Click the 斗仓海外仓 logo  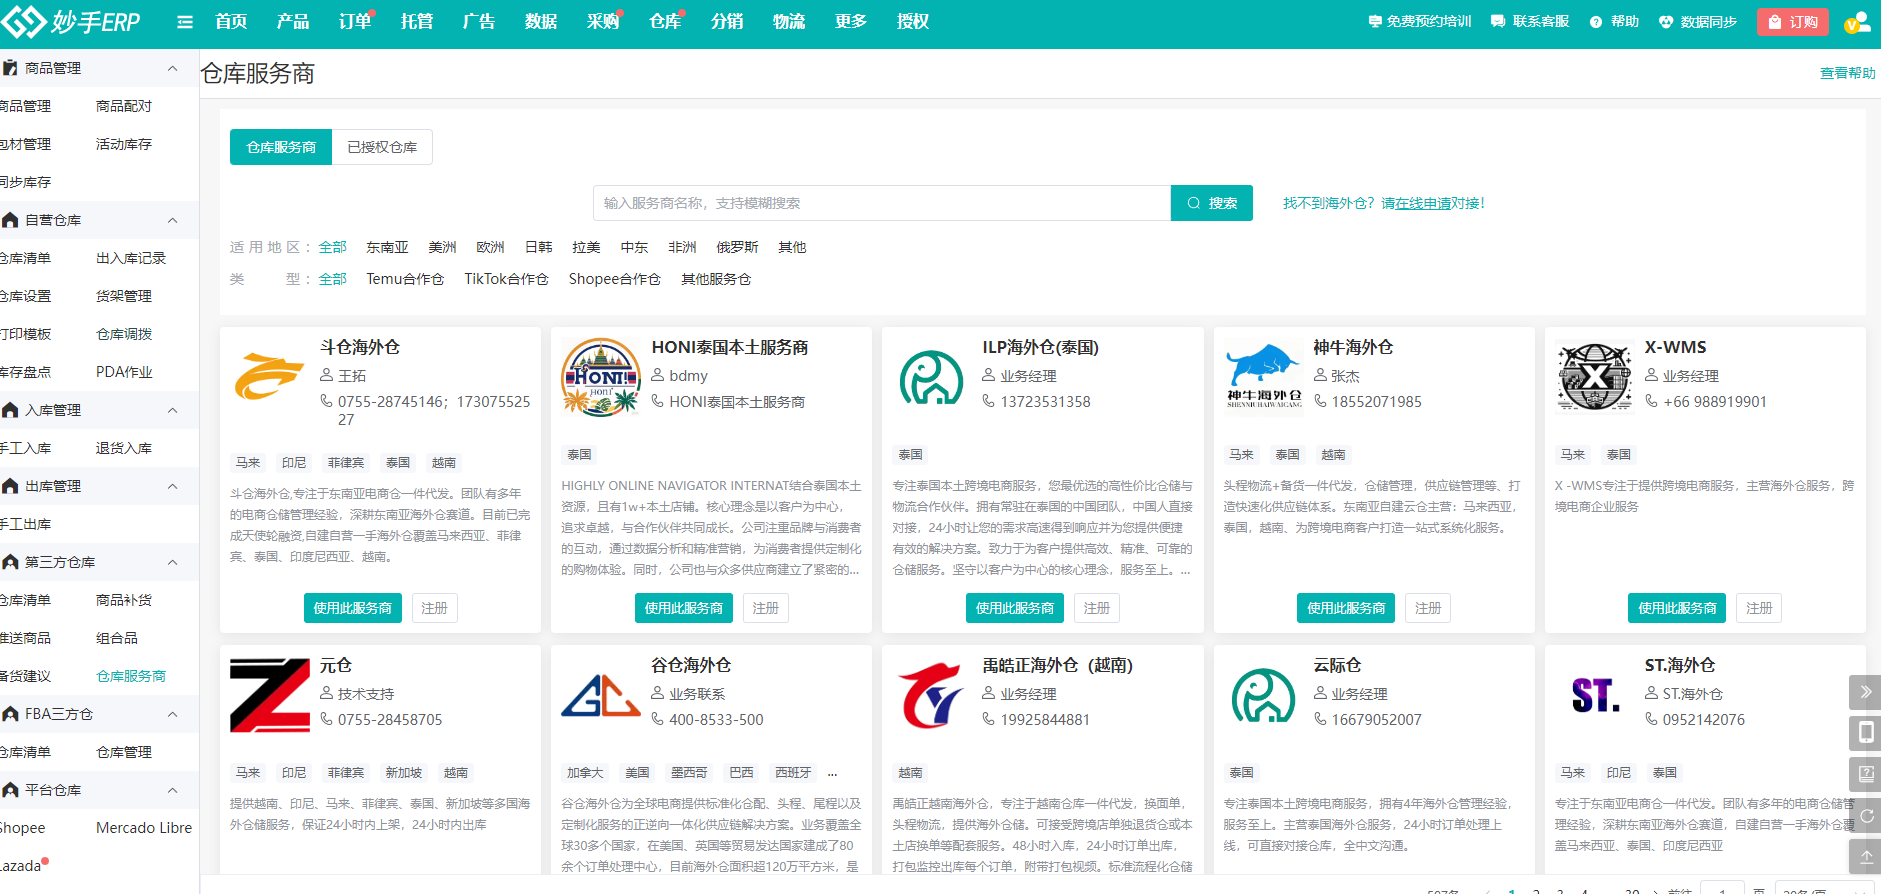click(269, 377)
